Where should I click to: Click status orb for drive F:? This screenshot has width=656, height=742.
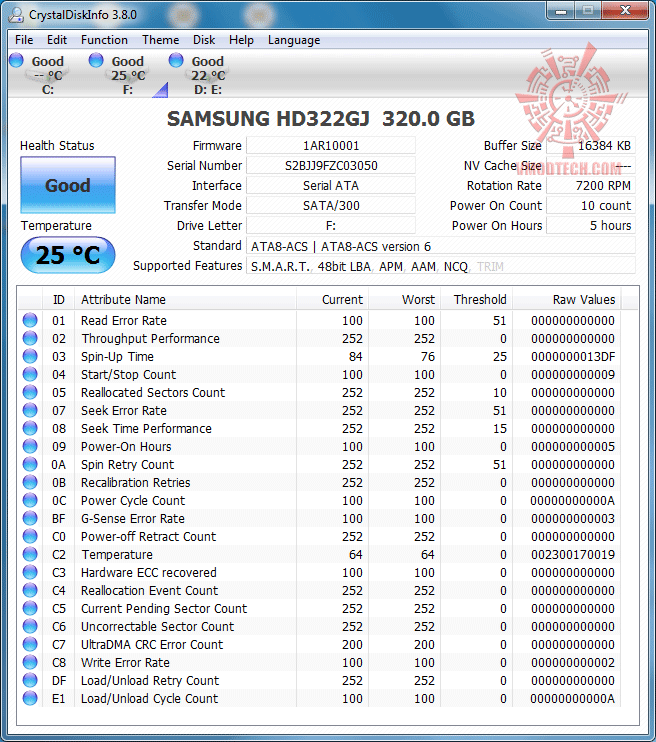[x=96, y=60]
